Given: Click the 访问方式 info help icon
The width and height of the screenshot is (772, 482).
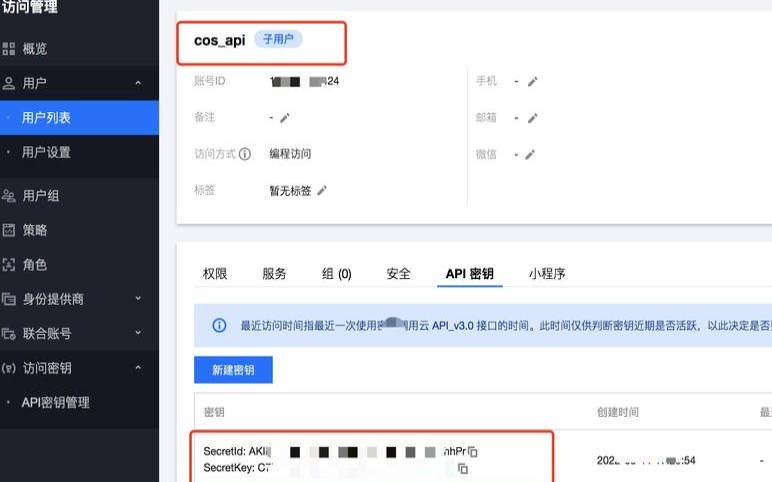Looking at the screenshot, I should coord(245,154).
